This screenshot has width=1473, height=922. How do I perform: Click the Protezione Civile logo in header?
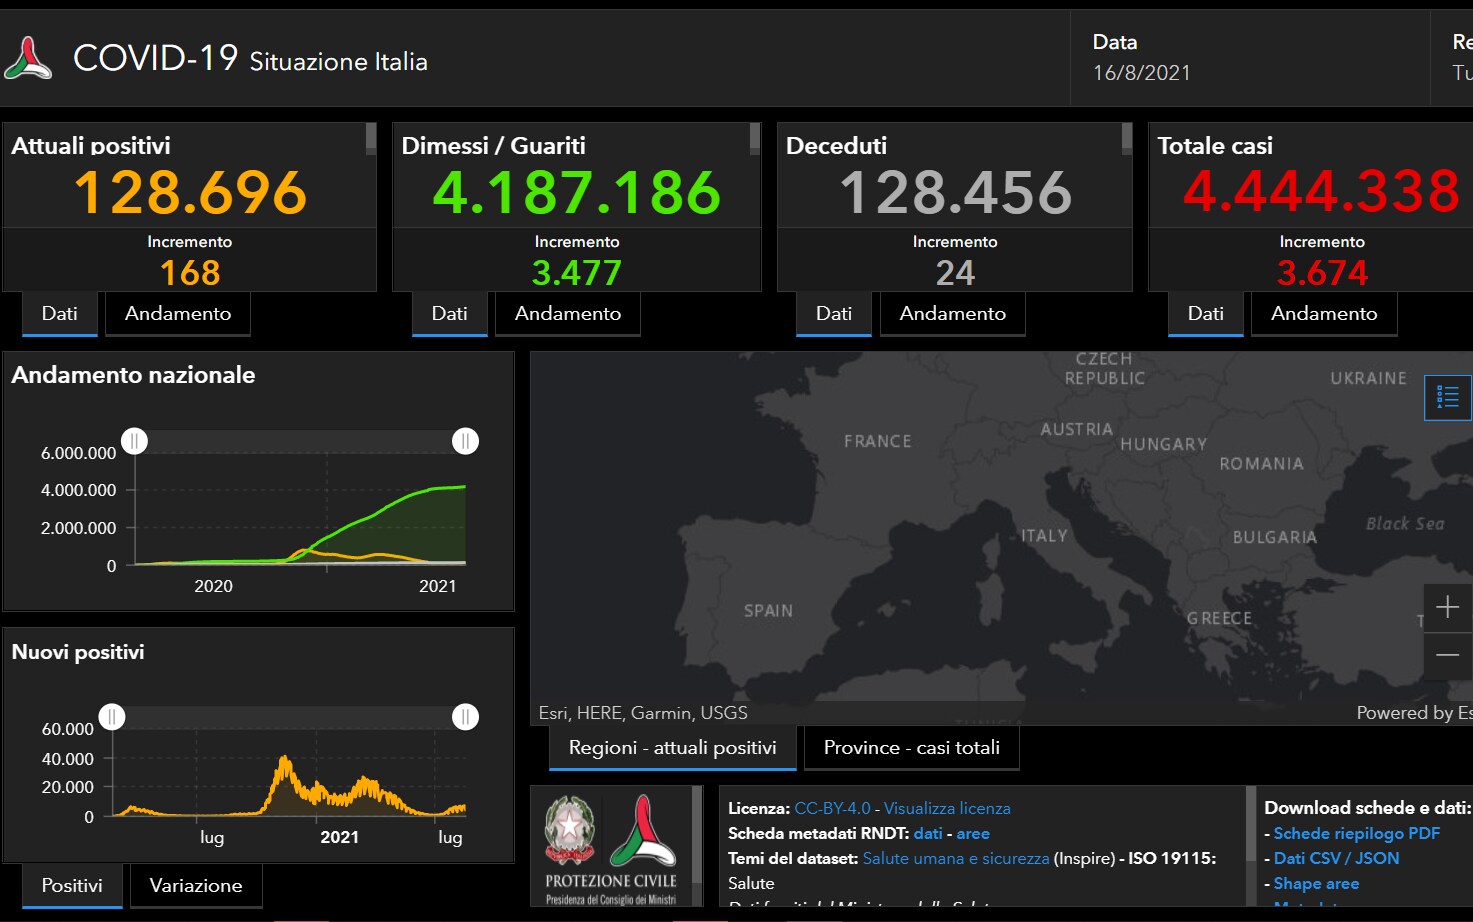28,59
